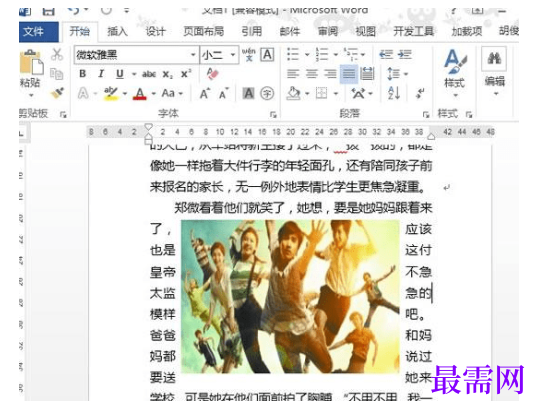The width and height of the screenshot is (543, 411).
Task: Click the Sort A-Z icon
Action: coord(394,93)
